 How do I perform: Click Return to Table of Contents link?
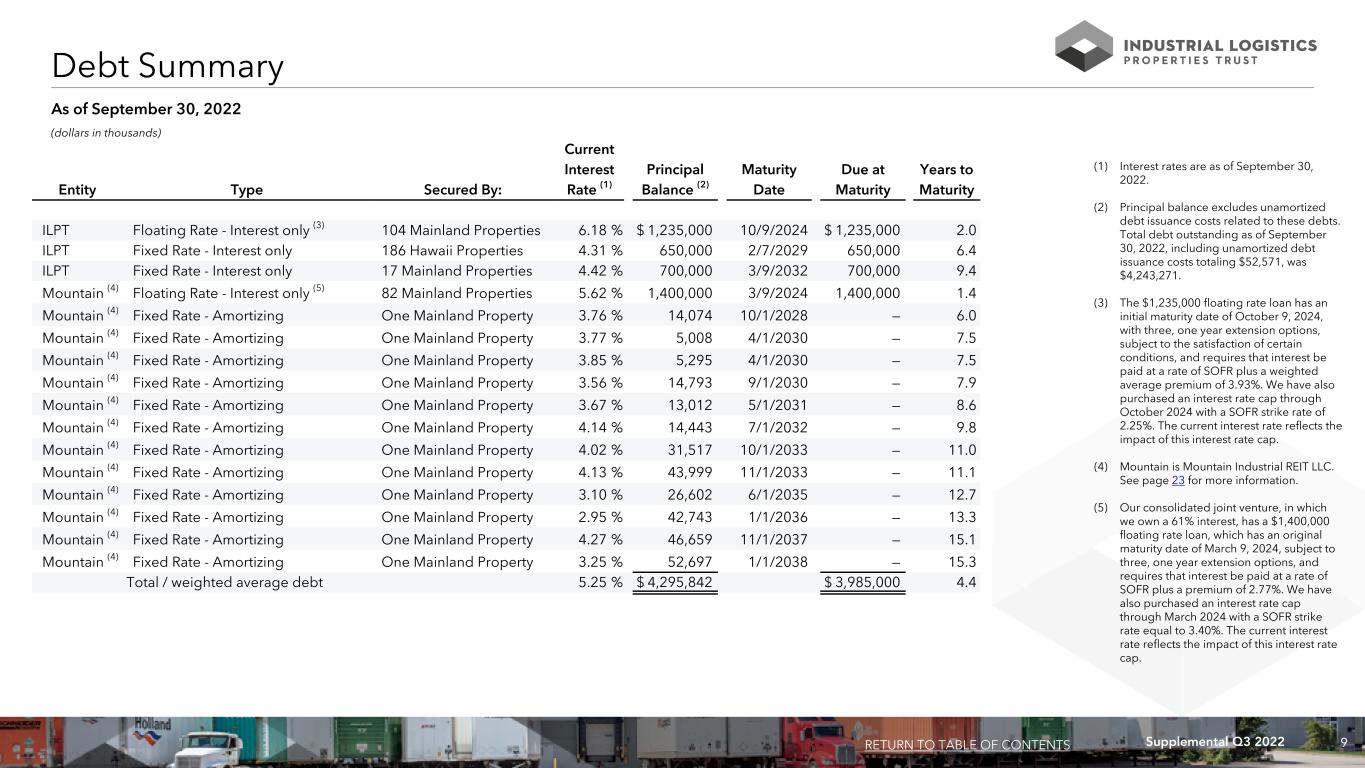tap(966, 745)
